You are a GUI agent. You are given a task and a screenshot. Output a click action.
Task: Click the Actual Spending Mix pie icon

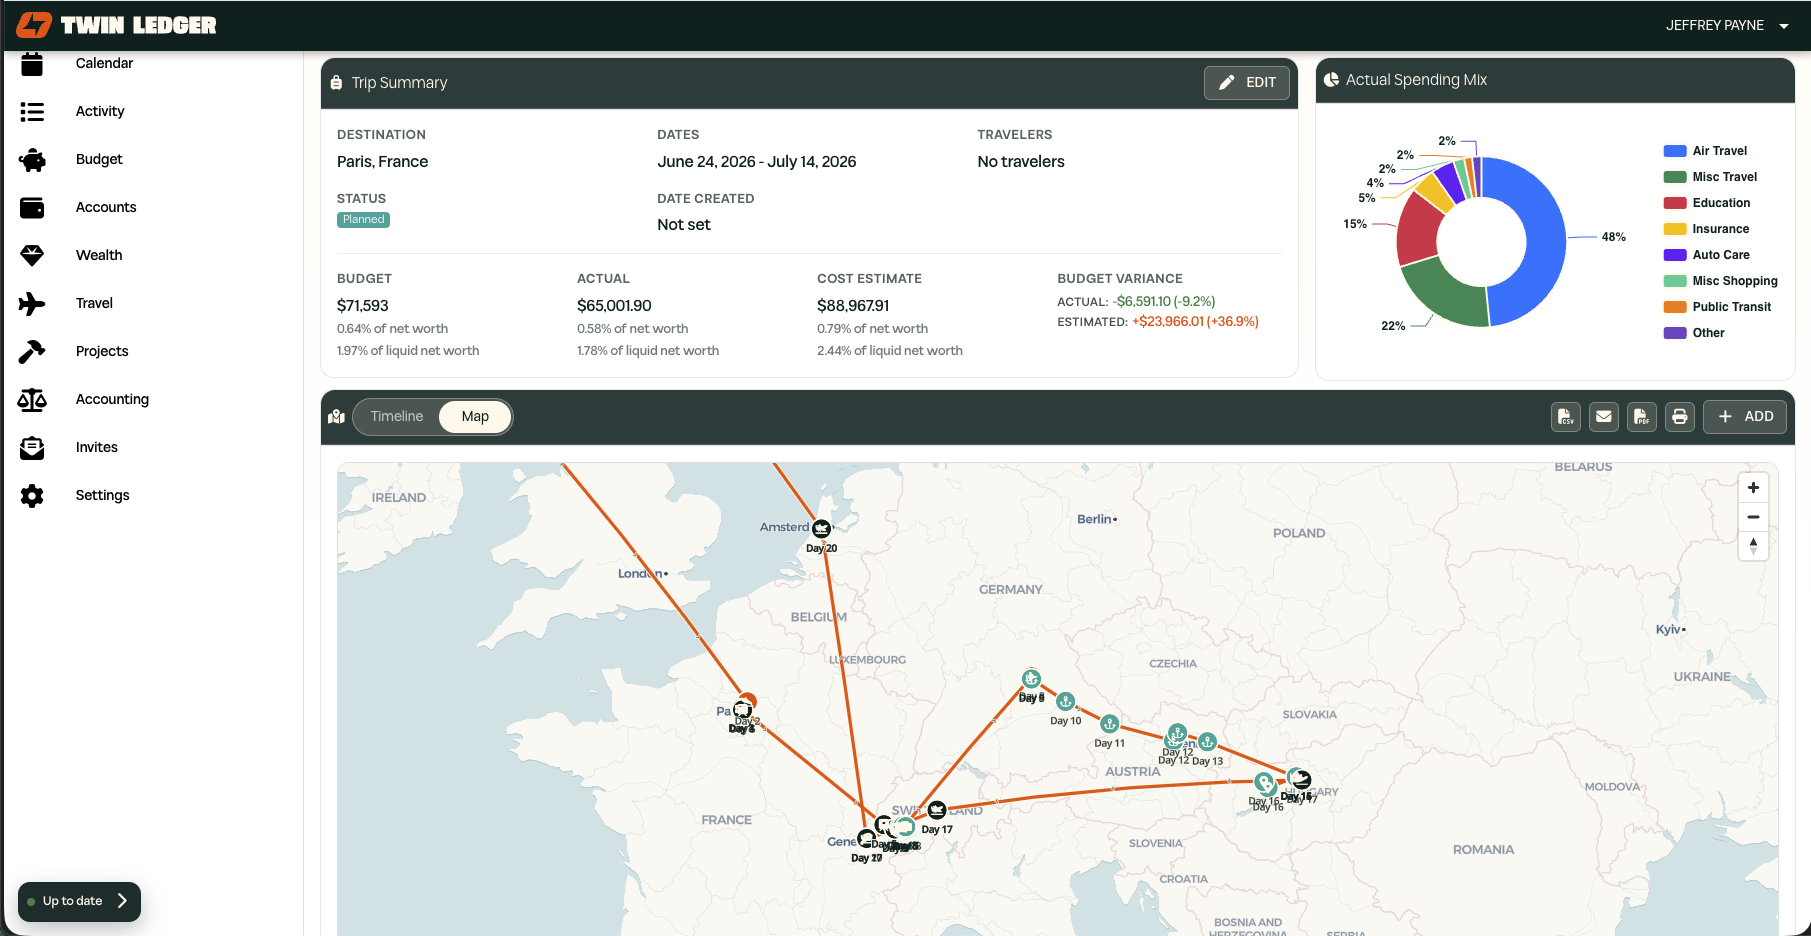[1331, 80]
